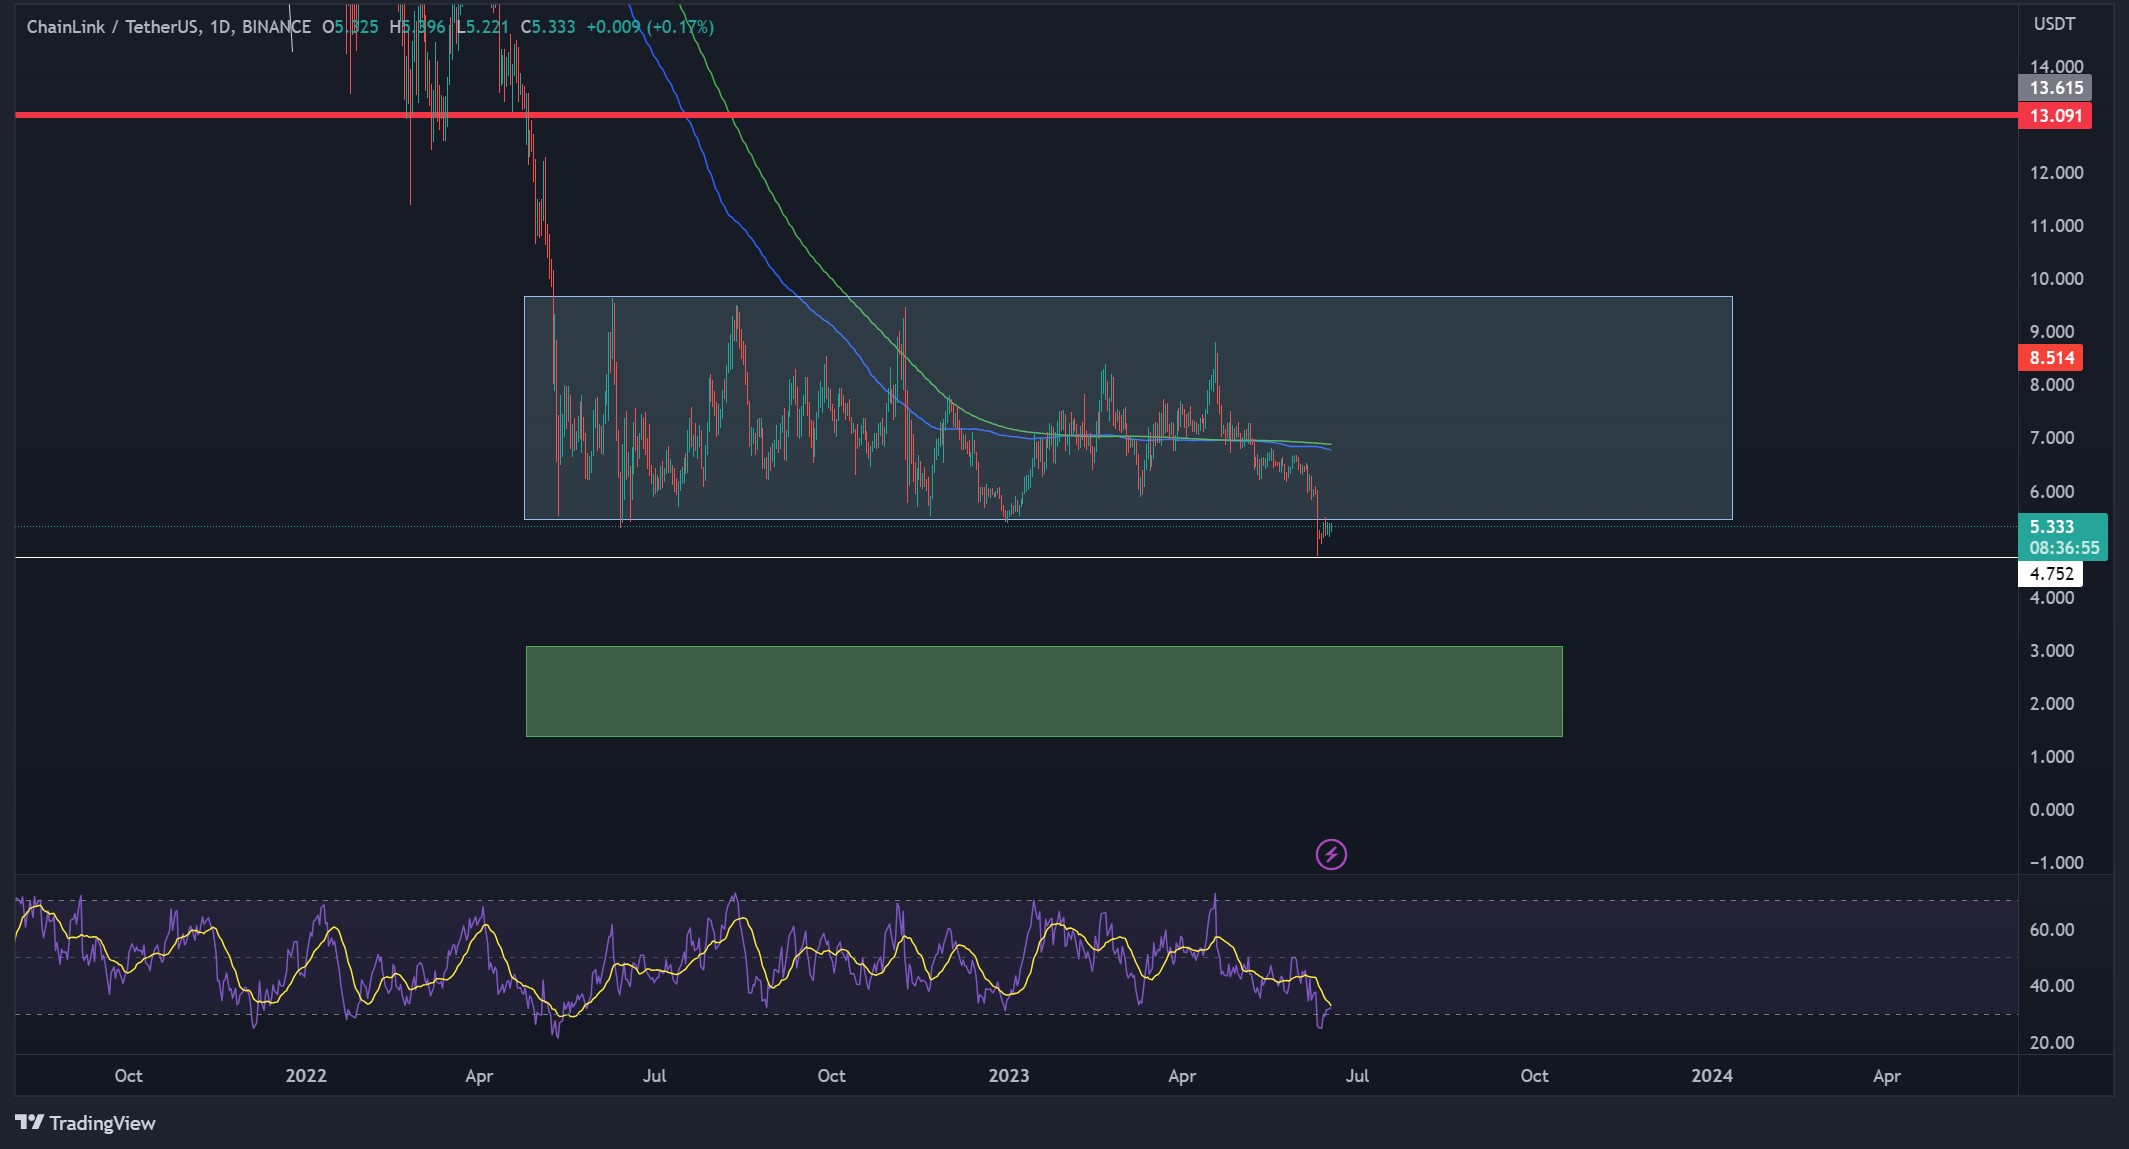The image size is (2129, 1149).
Task: Select the white 4.752 price label
Action: (2051, 574)
